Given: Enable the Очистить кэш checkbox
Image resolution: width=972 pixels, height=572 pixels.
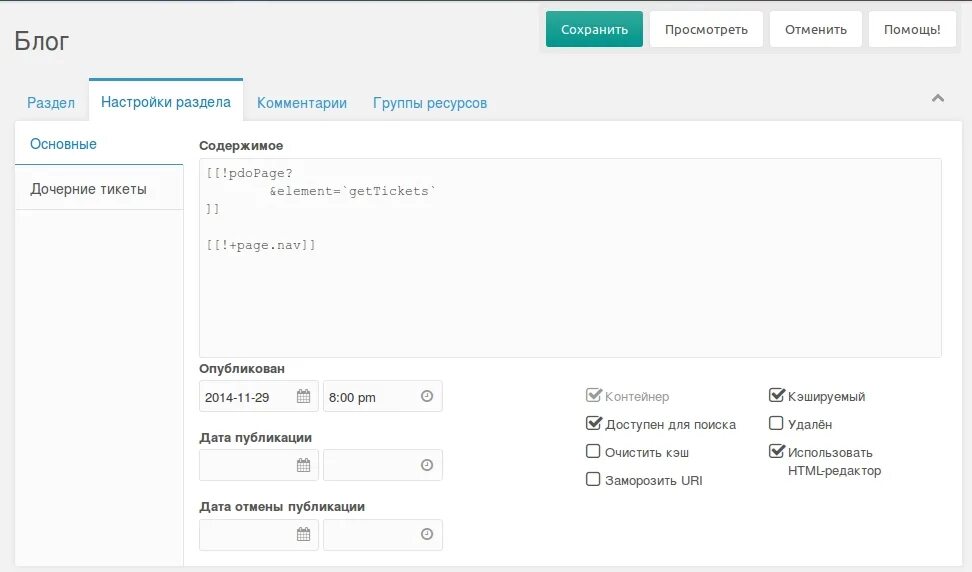Looking at the screenshot, I should coord(593,451).
